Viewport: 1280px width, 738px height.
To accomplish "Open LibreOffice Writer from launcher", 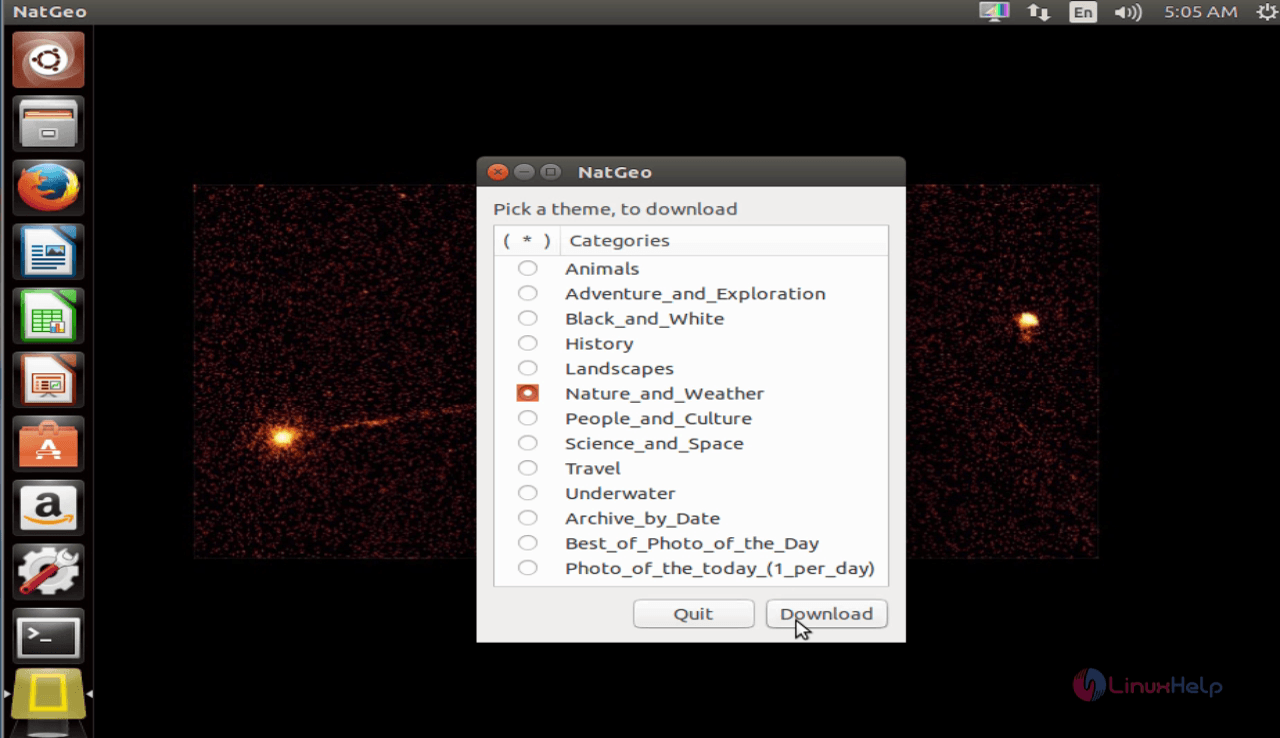I will [x=48, y=252].
